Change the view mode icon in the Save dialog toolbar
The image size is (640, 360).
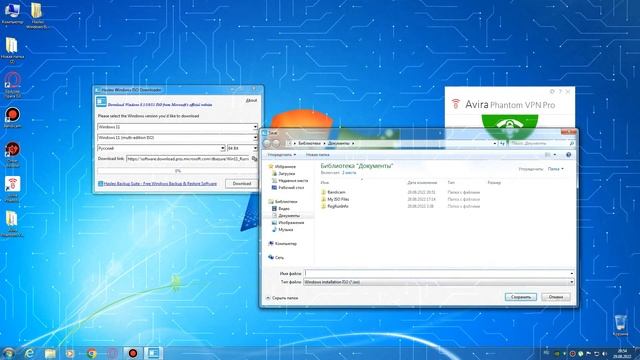[x=548, y=155]
